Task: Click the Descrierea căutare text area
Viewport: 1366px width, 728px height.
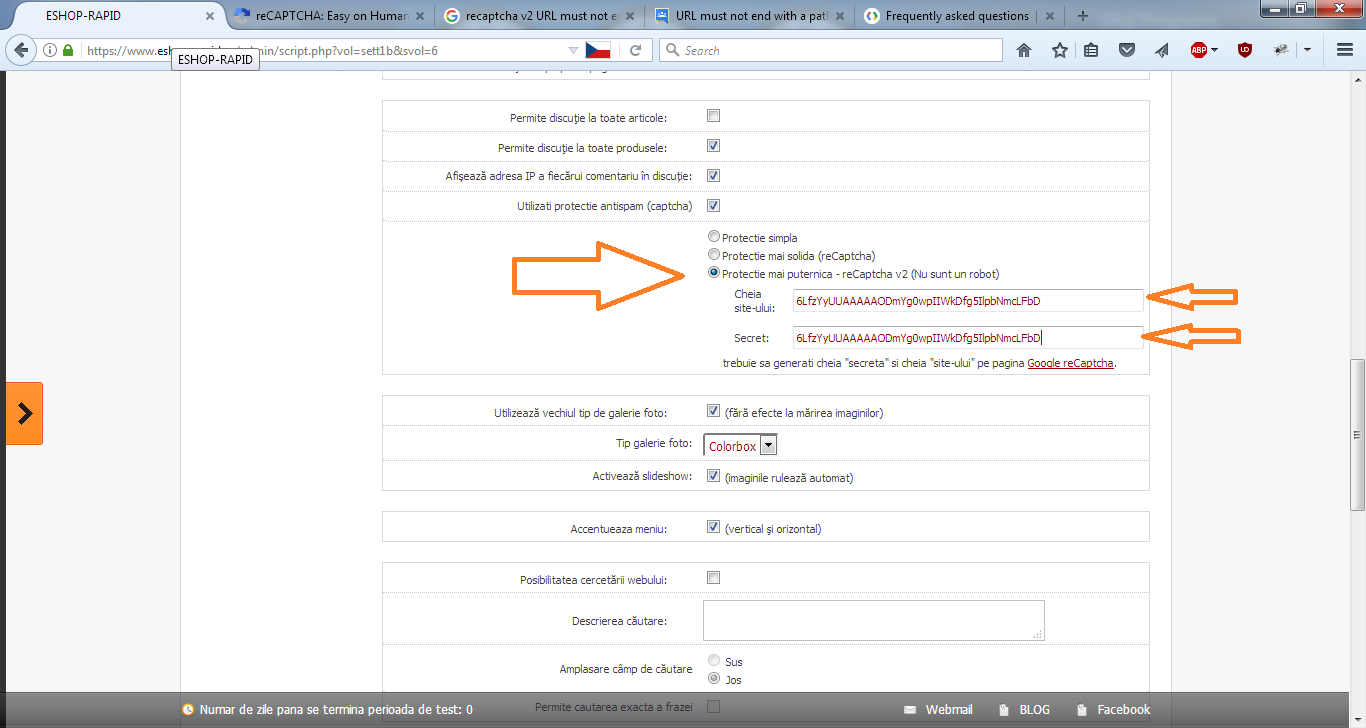Action: coord(874,620)
